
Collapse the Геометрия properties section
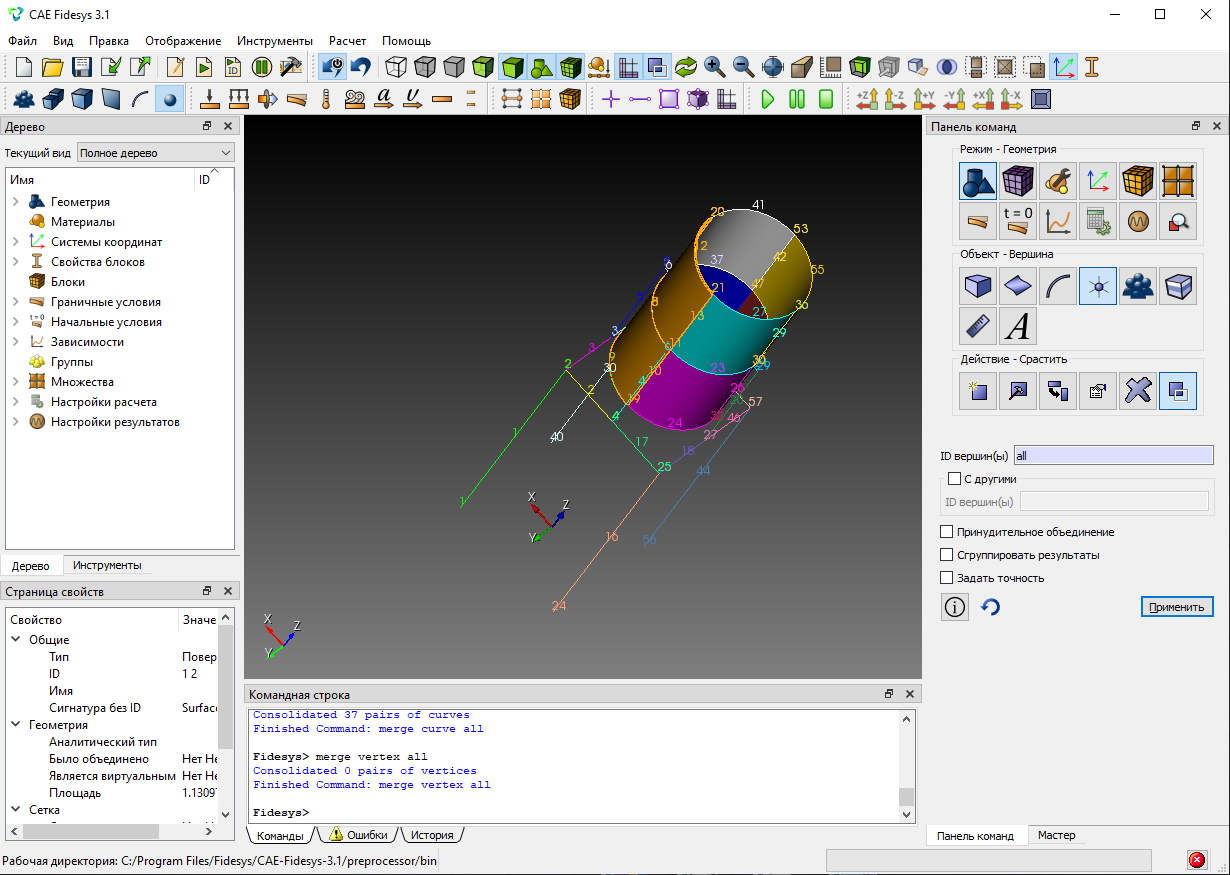click(16, 725)
